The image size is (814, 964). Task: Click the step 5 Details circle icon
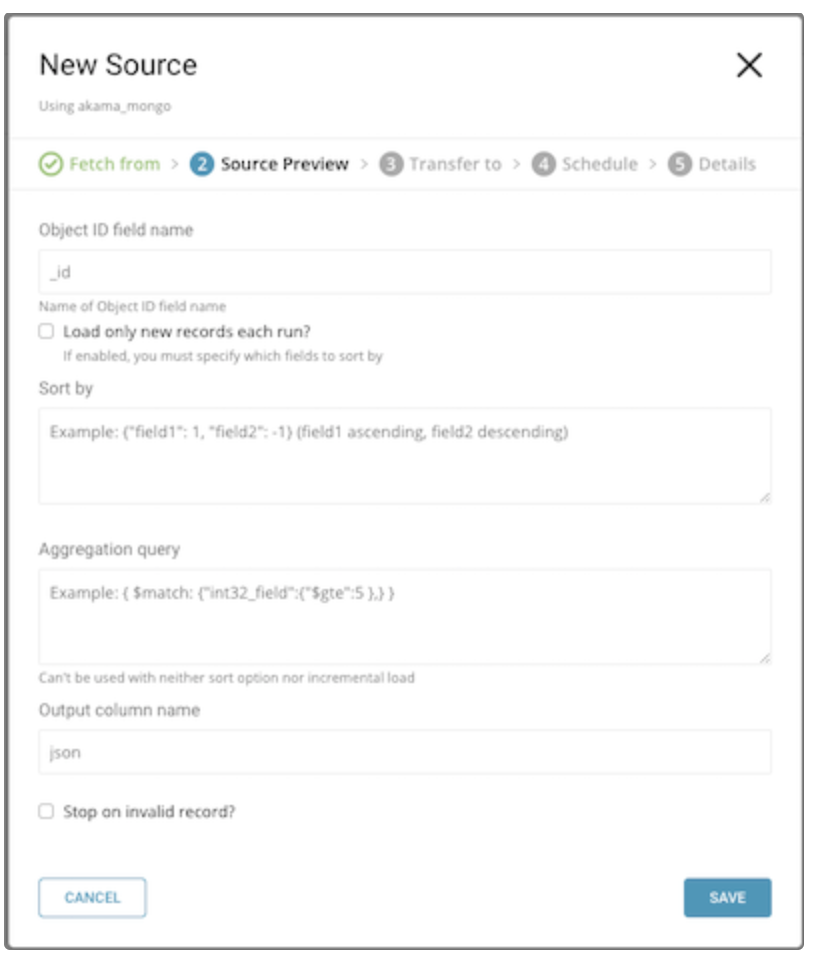[680, 164]
